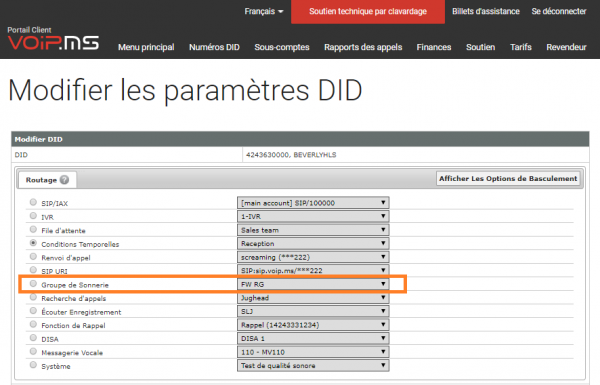Open Billets d'assistance link
The height and width of the screenshot is (385, 600).
486,11
